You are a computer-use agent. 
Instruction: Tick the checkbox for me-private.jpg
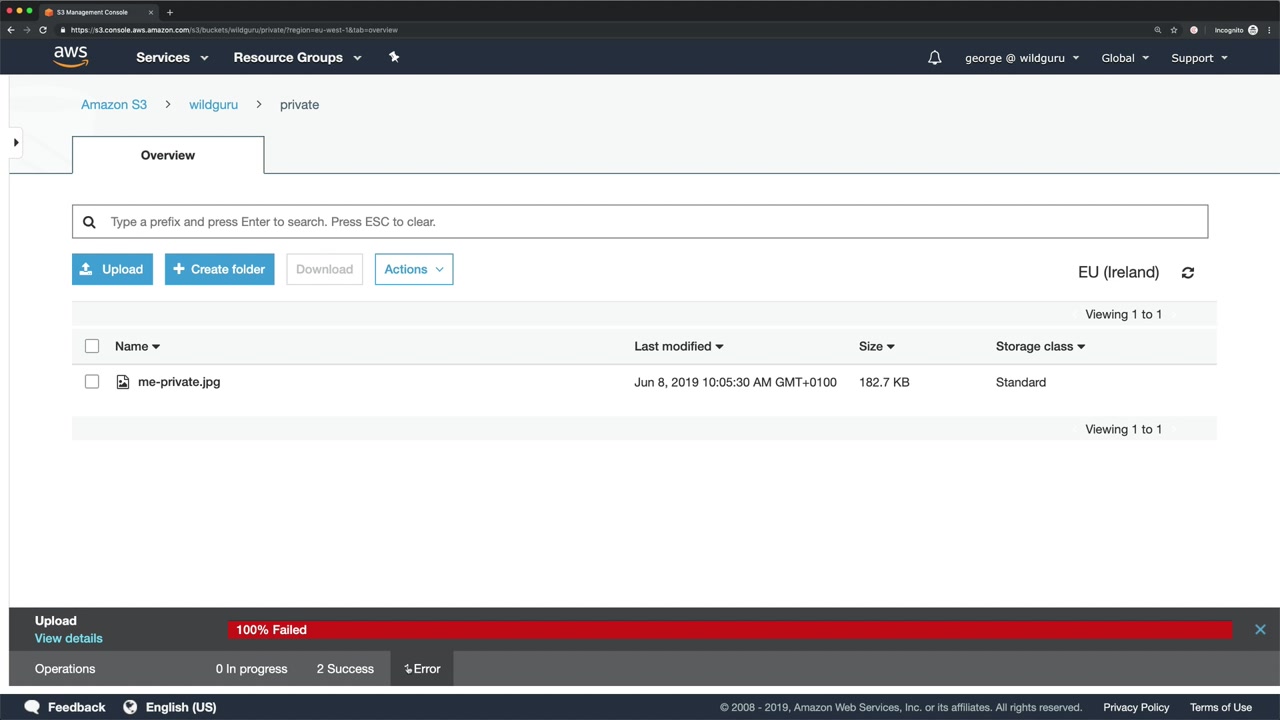click(x=92, y=382)
